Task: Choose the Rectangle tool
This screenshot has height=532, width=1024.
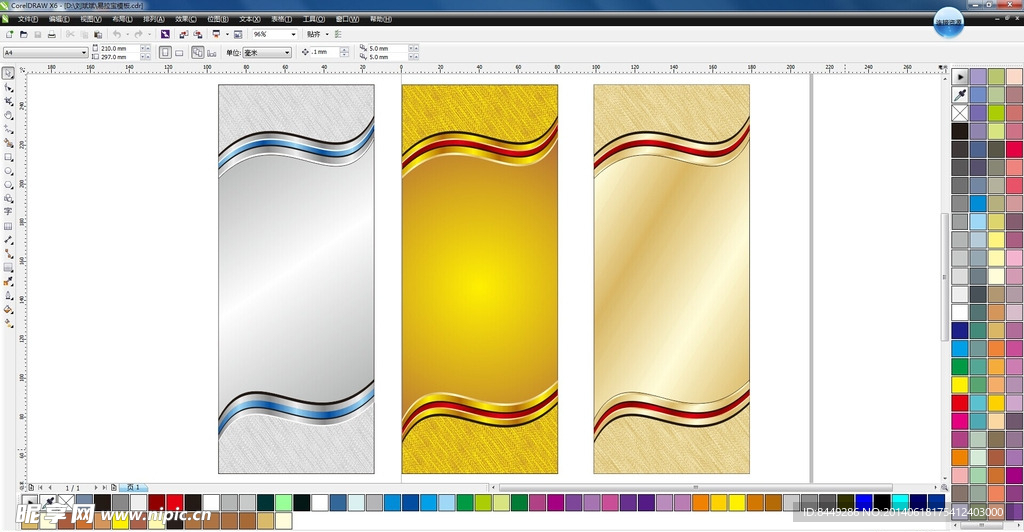Action: [8, 157]
